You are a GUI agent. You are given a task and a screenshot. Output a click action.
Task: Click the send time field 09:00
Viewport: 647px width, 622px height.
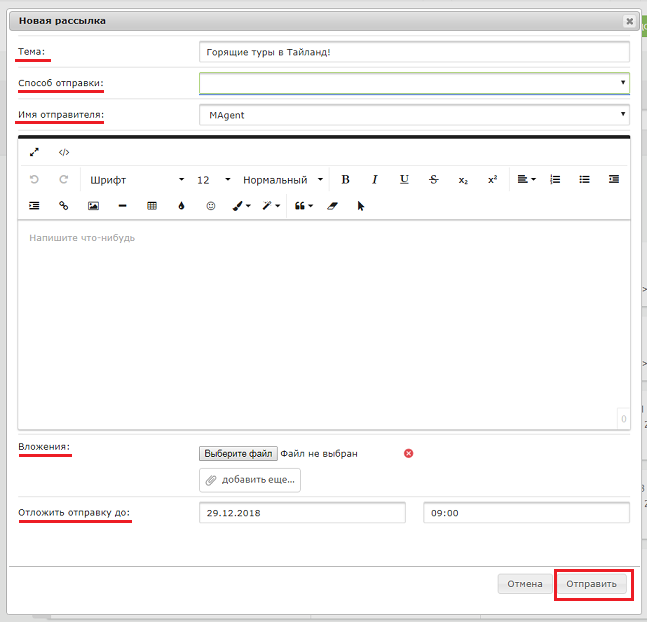coord(527,513)
